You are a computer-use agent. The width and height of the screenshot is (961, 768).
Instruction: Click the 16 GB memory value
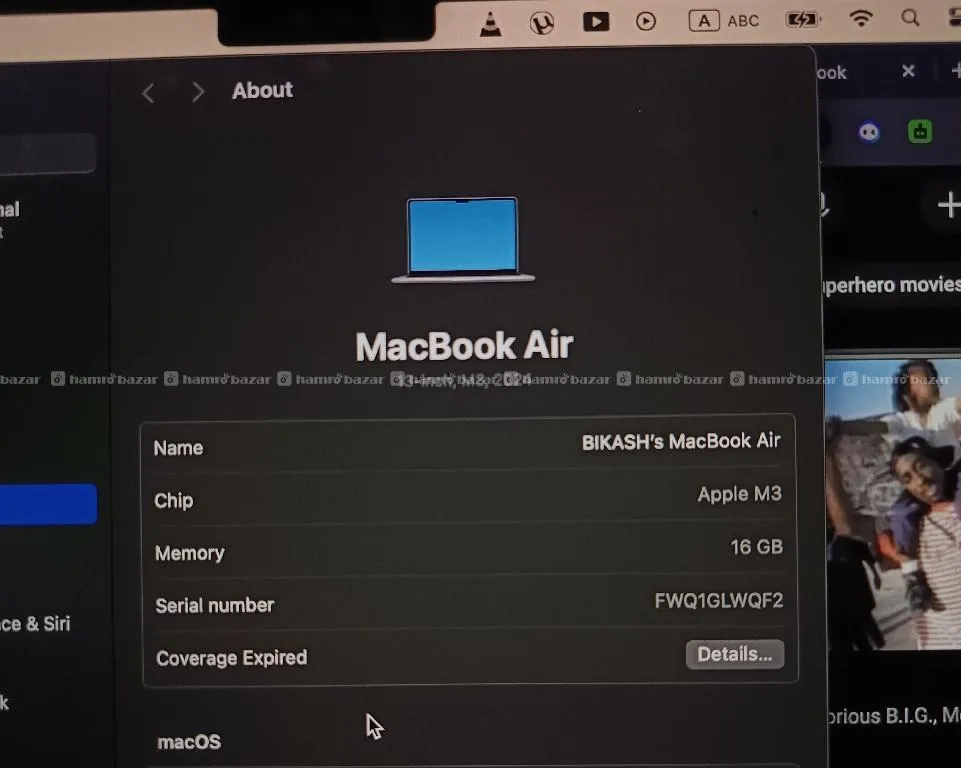pos(756,547)
